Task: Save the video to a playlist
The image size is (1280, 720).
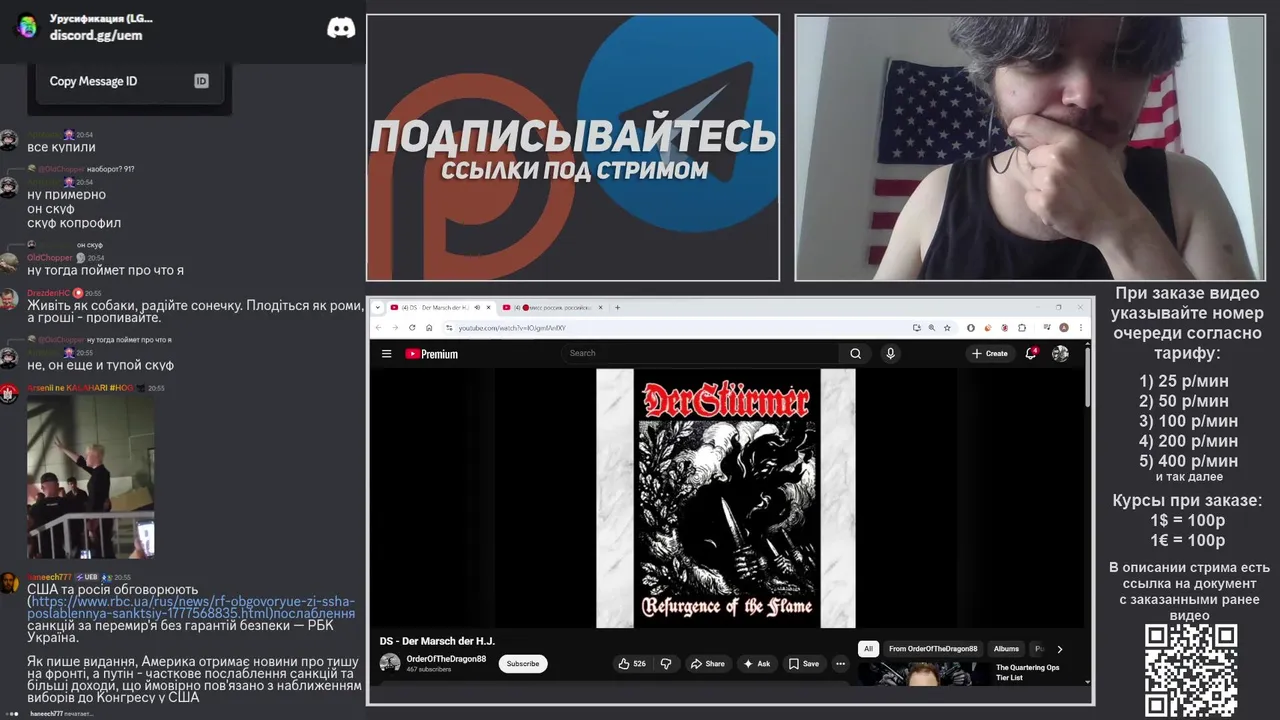Action: (804, 663)
